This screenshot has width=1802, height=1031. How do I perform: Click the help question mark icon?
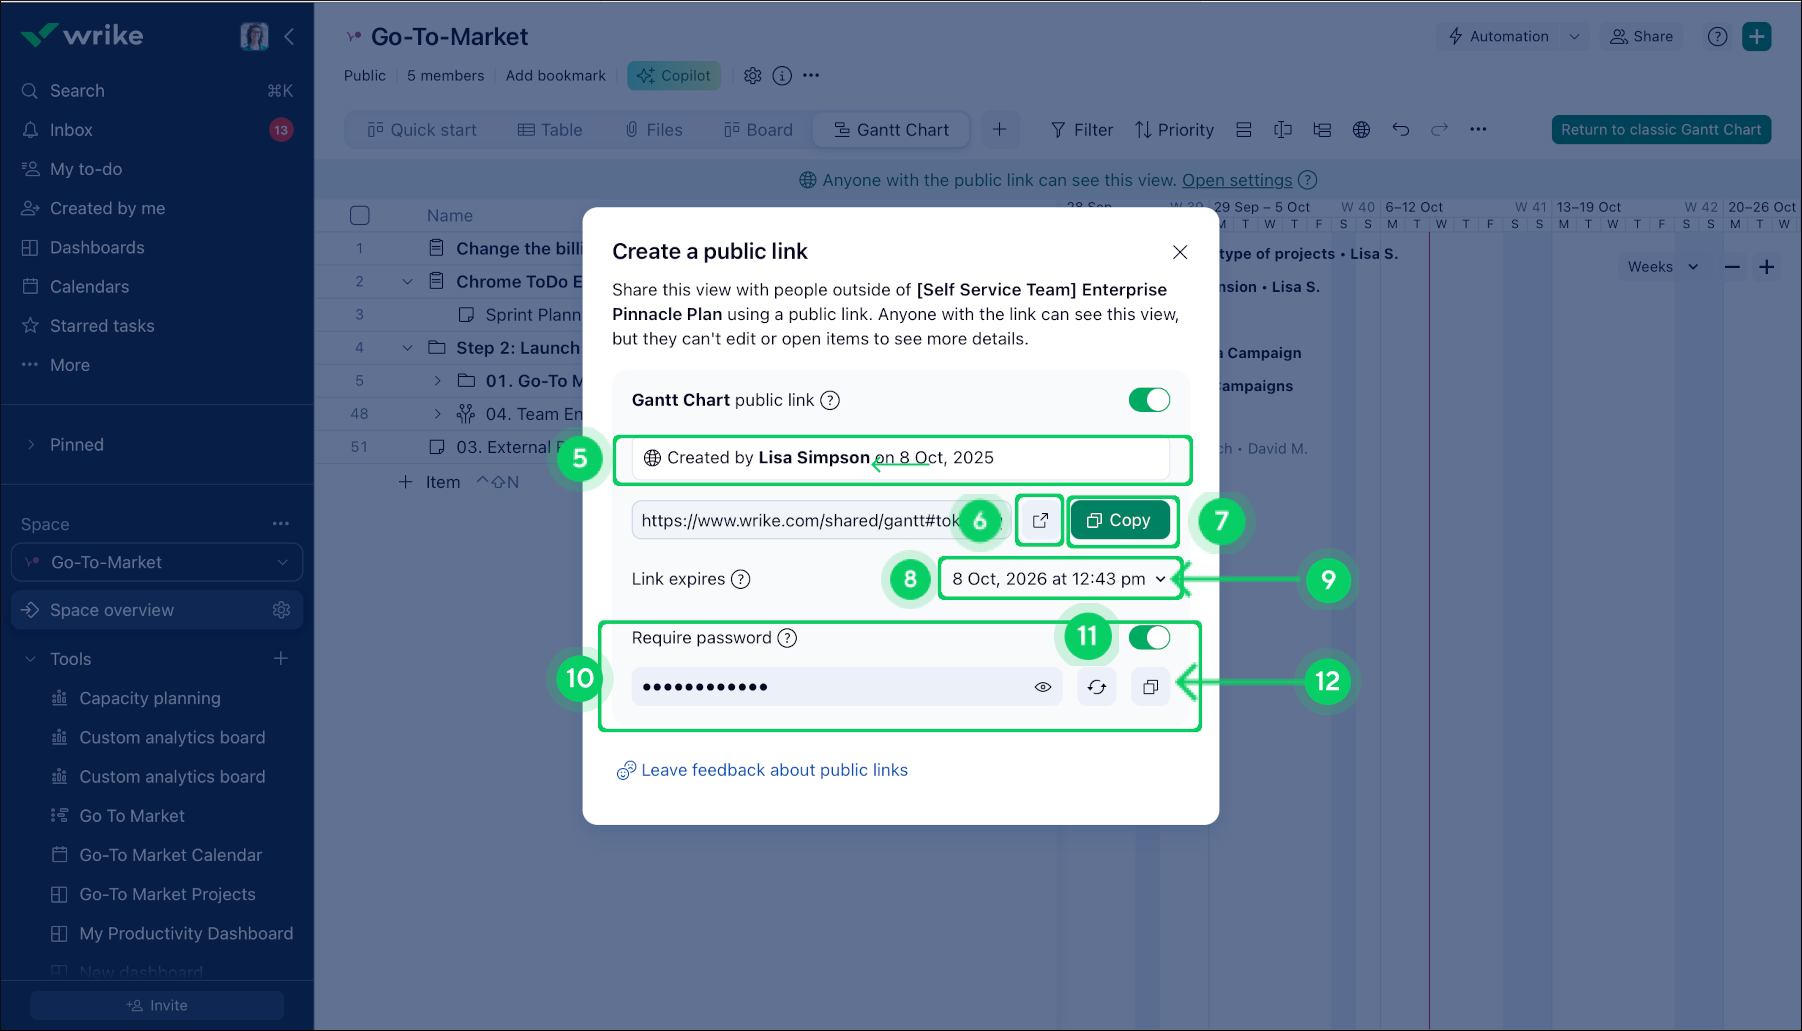point(1717,37)
